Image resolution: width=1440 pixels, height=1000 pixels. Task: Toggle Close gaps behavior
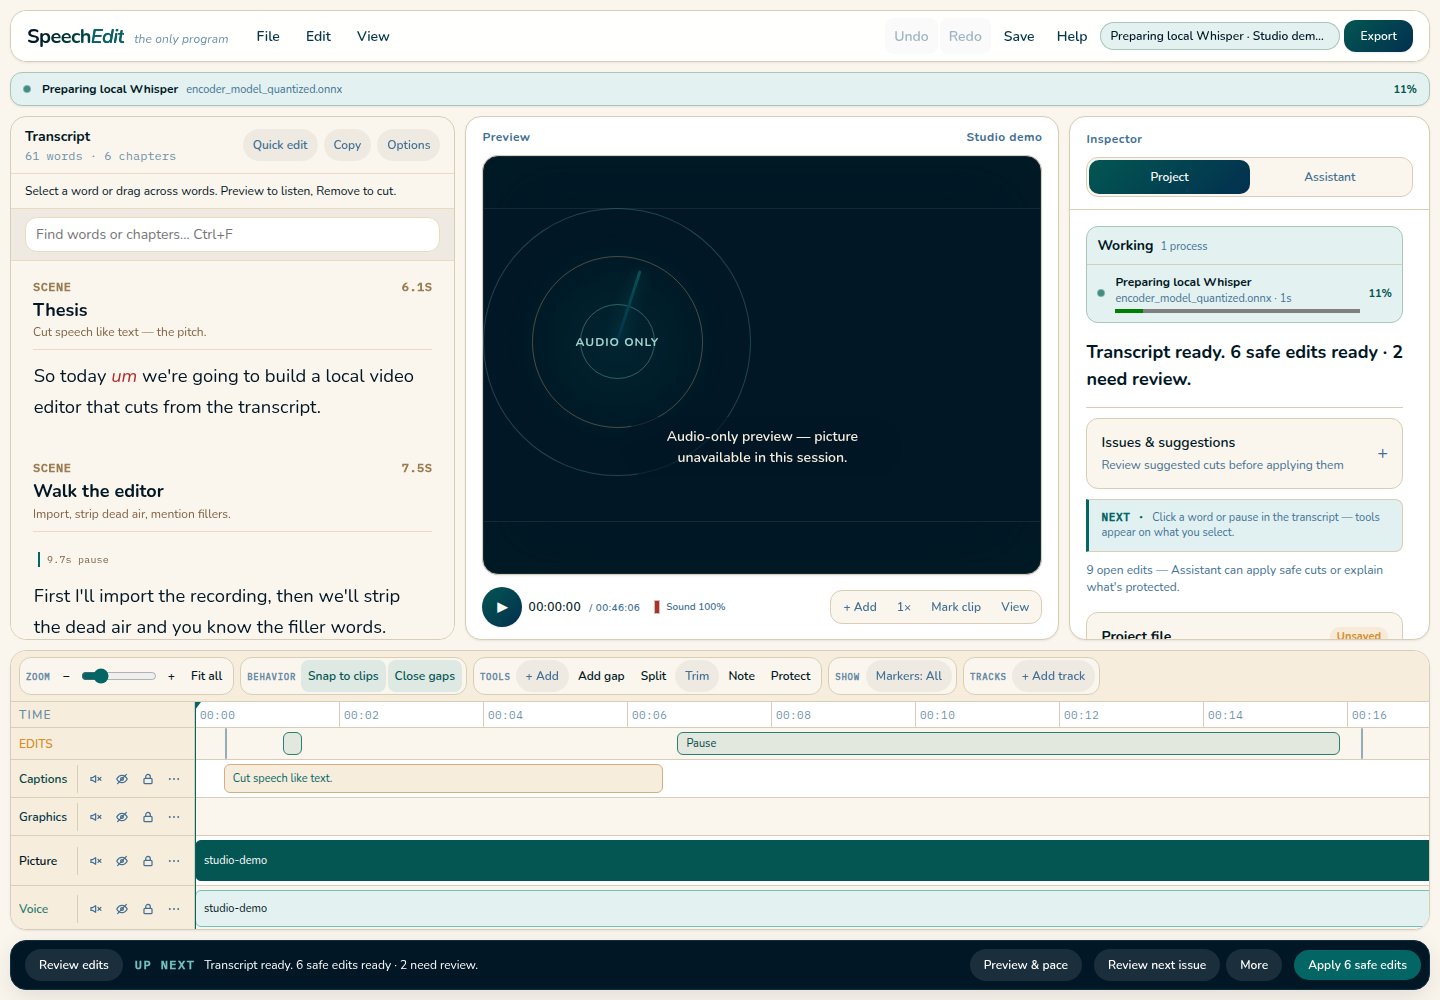click(x=425, y=676)
